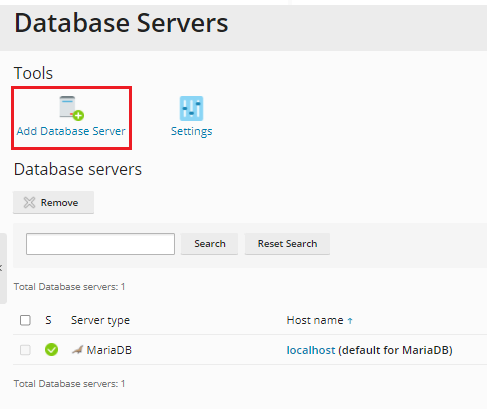This screenshot has width=488, height=411.
Task: Tick the select-all checkbox in table header
Action: [25, 320]
